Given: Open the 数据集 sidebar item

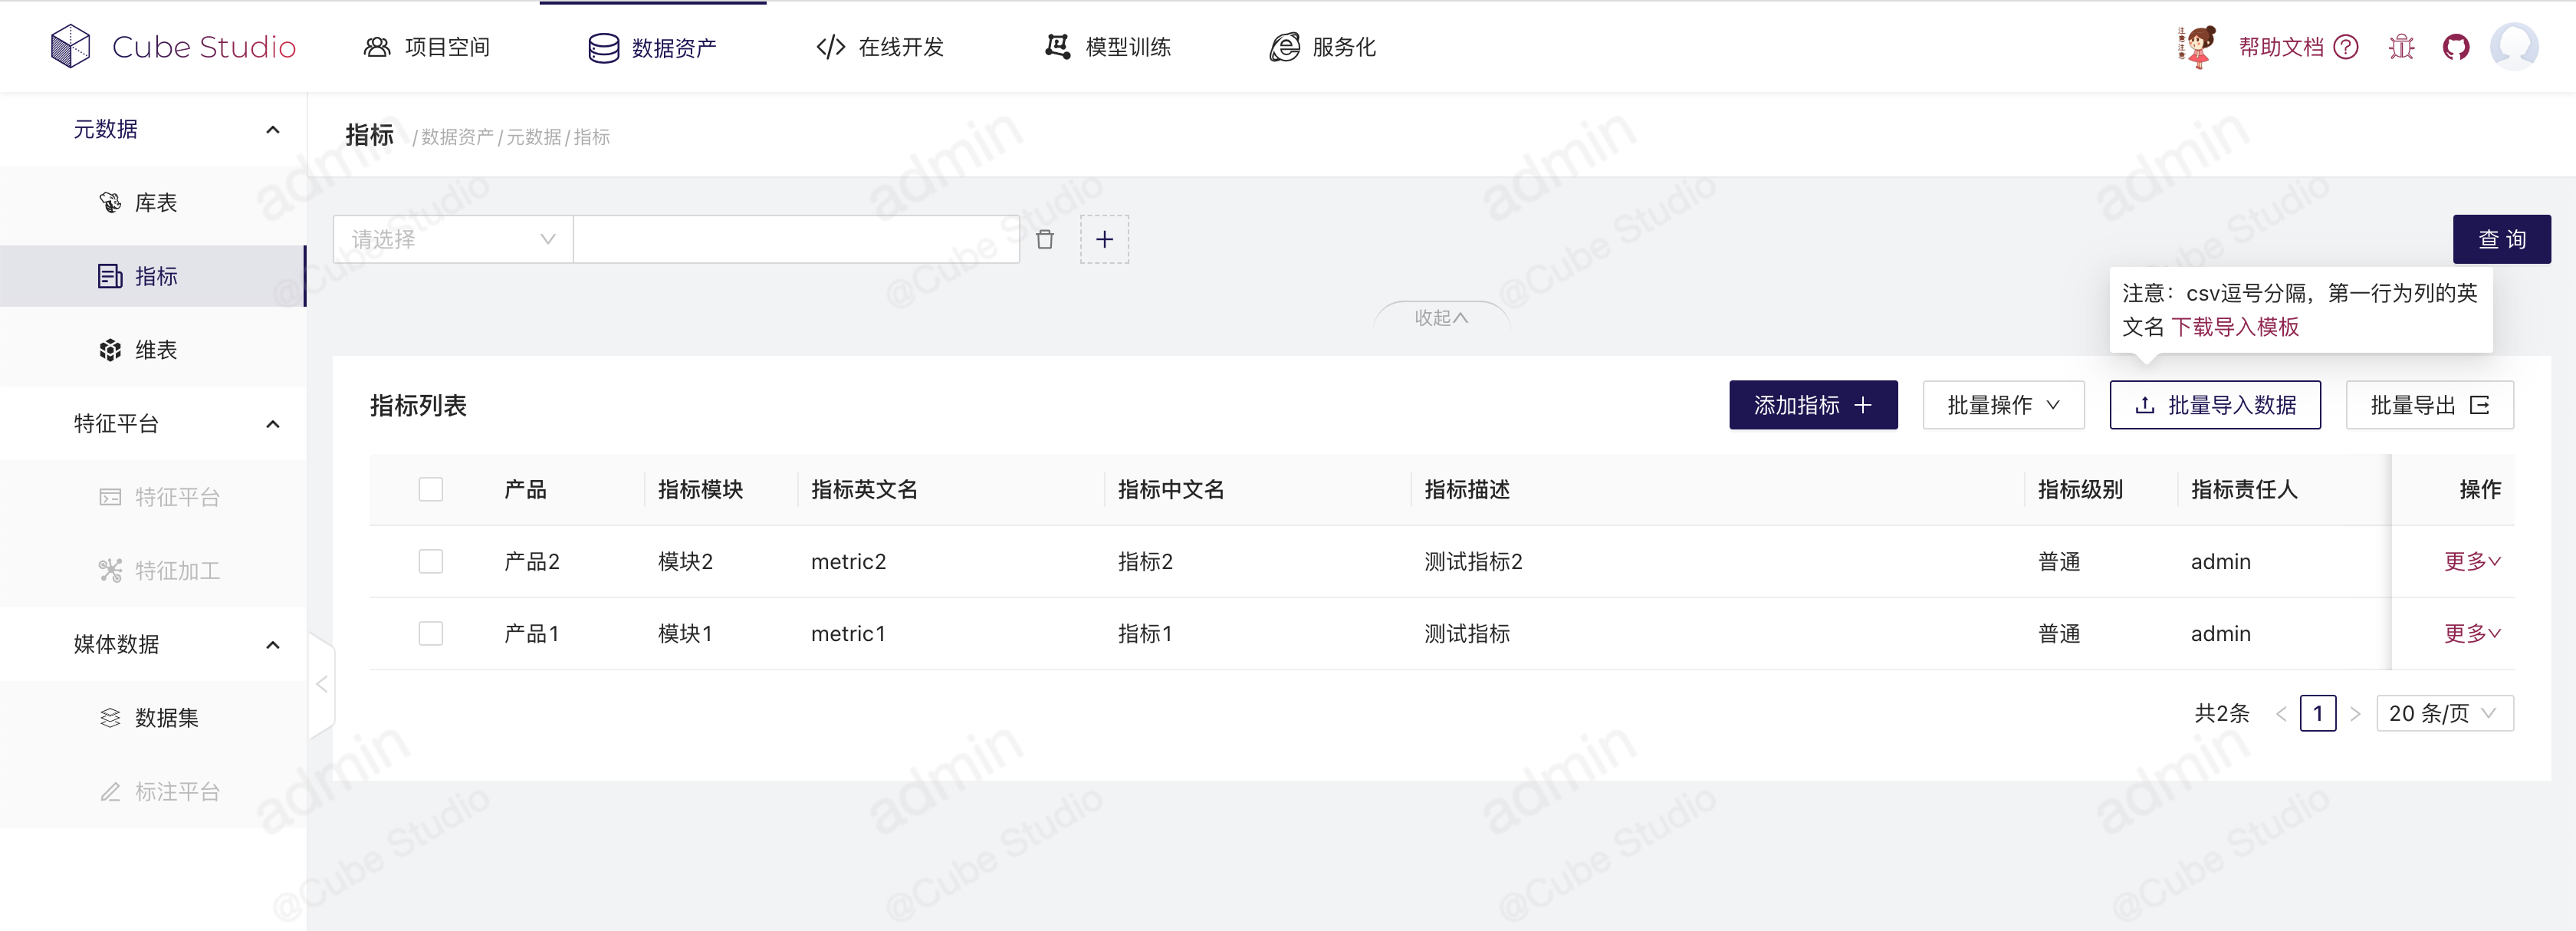Looking at the screenshot, I should (166, 718).
